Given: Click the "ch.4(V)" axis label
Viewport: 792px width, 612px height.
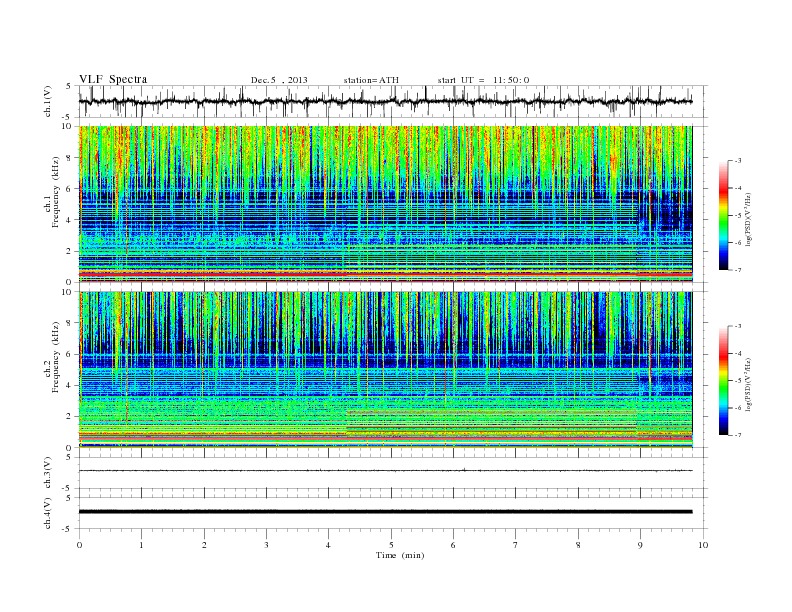Looking at the screenshot, I should pyautogui.click(x=48, y=513).
